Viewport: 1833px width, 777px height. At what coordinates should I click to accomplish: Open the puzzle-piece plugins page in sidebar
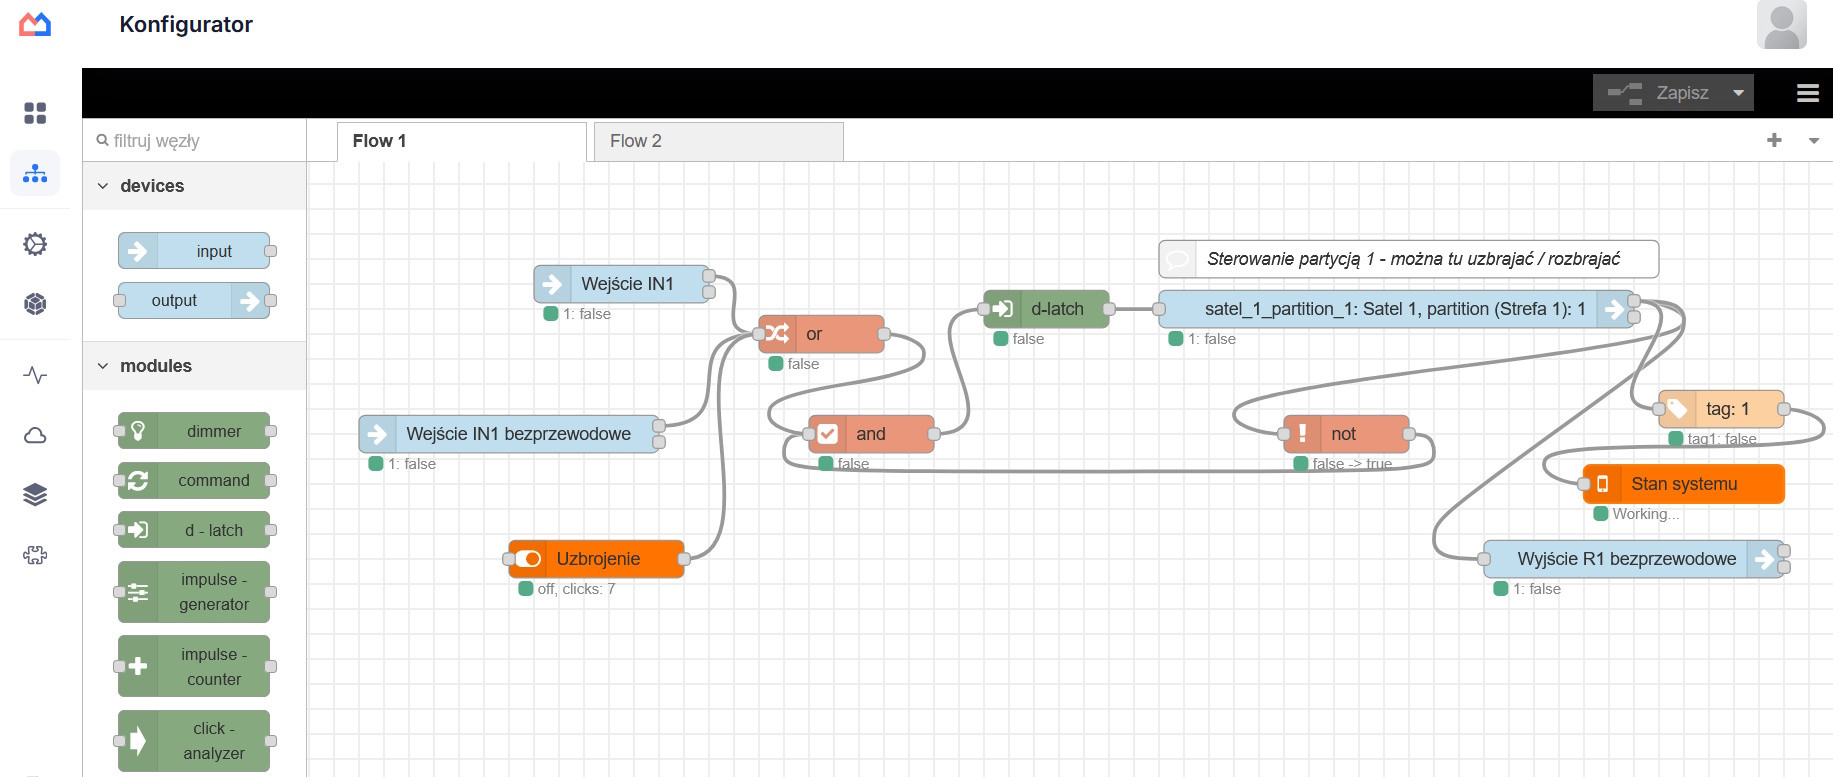coord(35,555)
